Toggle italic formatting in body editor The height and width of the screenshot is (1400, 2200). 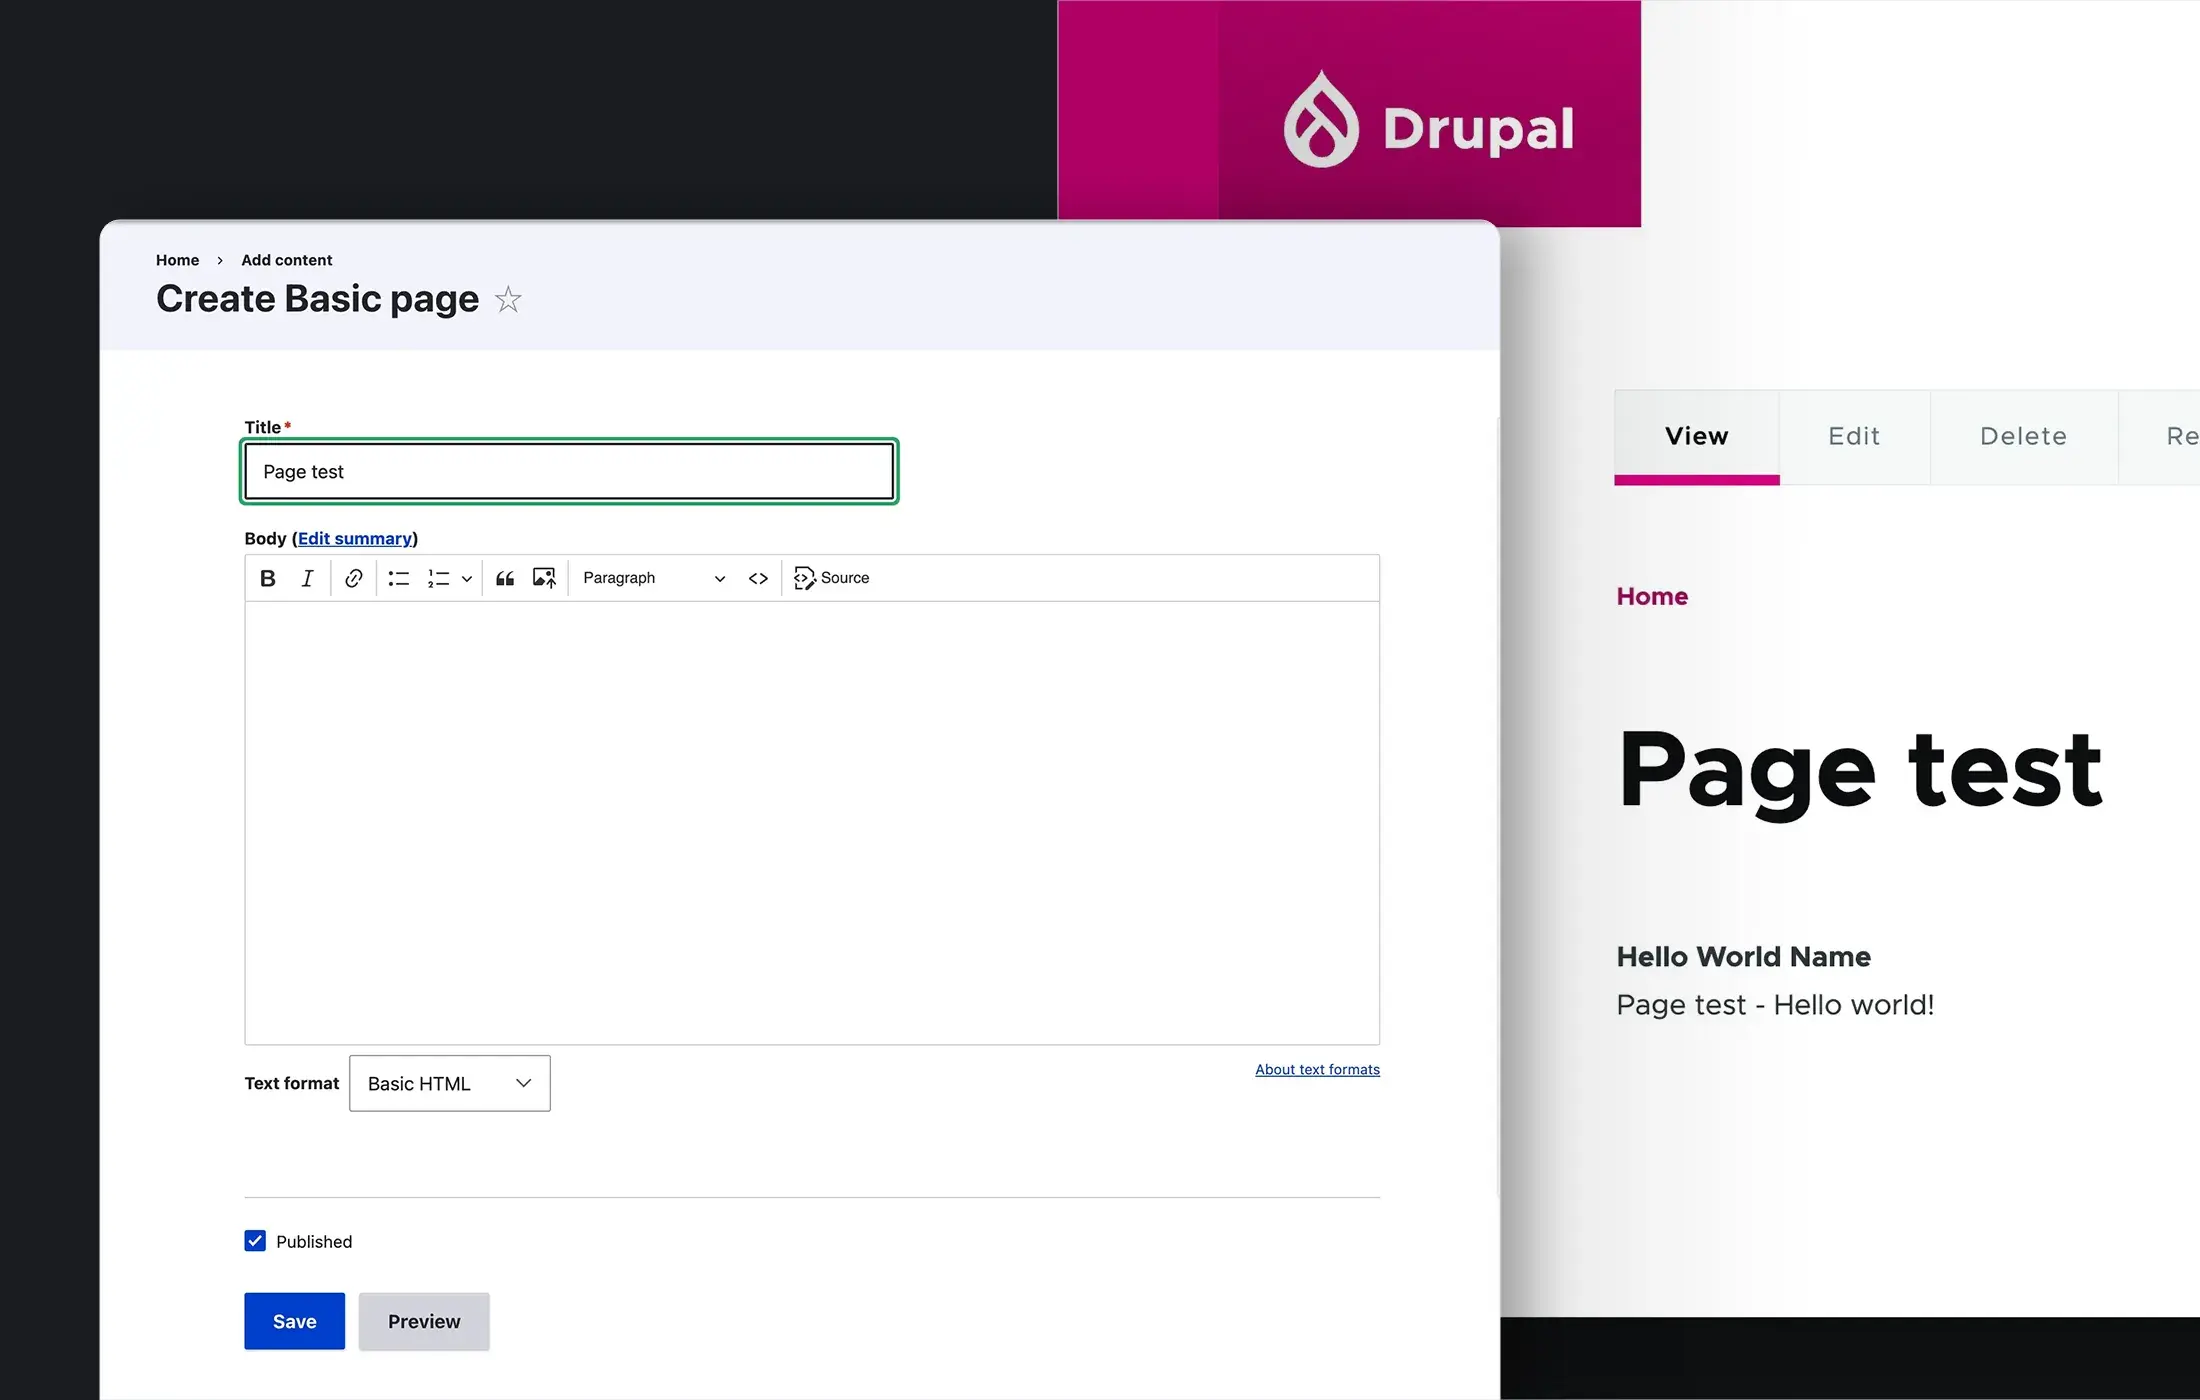click(x=307, y=578)
